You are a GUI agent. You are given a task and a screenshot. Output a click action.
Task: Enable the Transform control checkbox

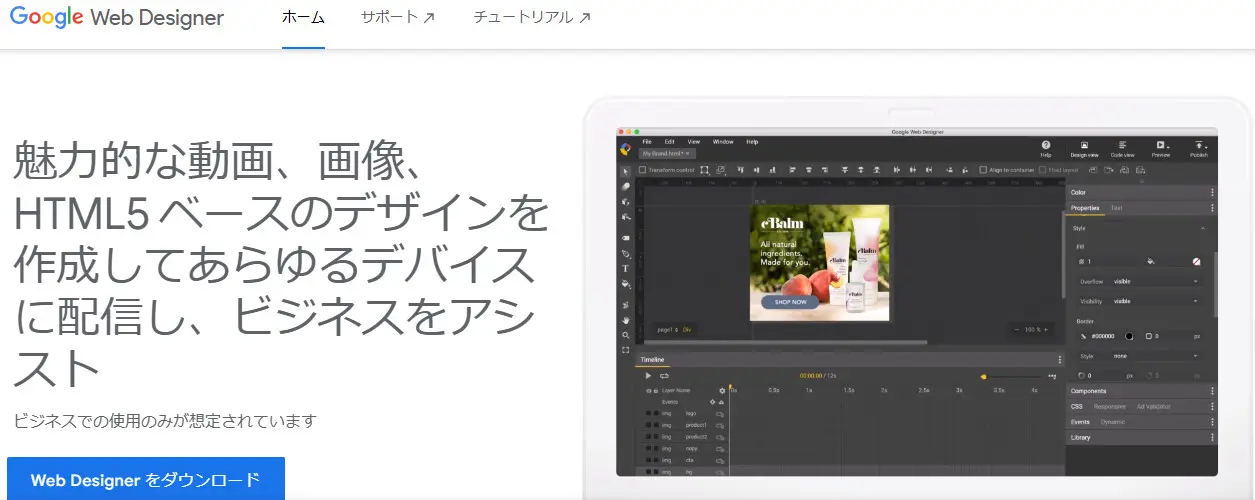(643, 170)
